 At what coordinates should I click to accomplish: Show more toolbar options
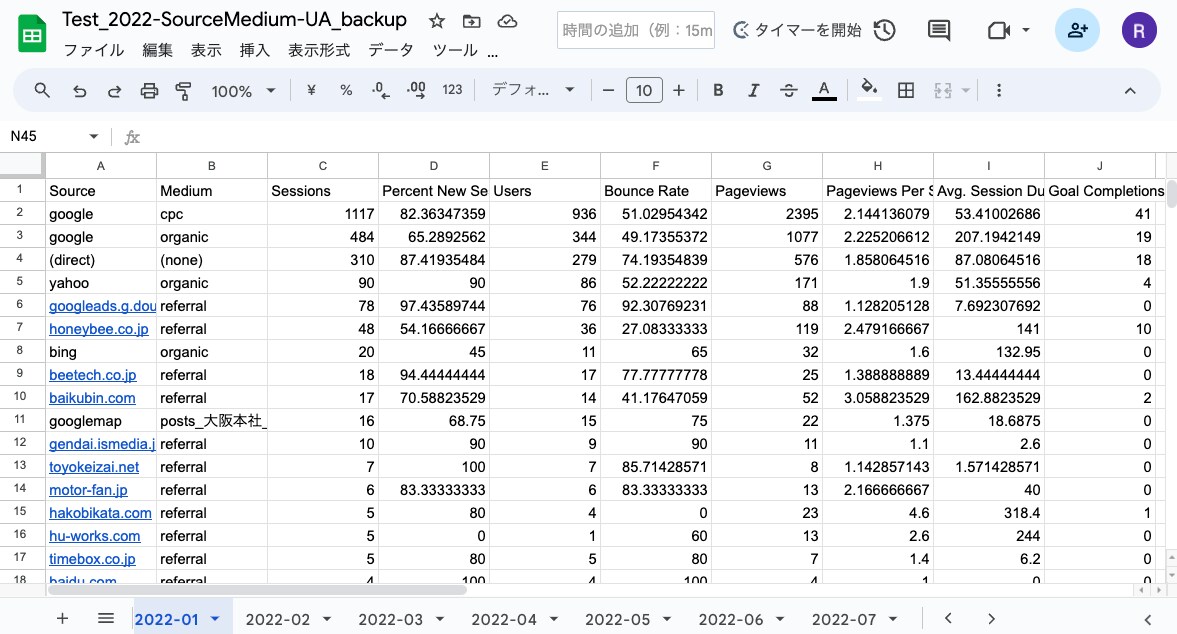point(998,90)
